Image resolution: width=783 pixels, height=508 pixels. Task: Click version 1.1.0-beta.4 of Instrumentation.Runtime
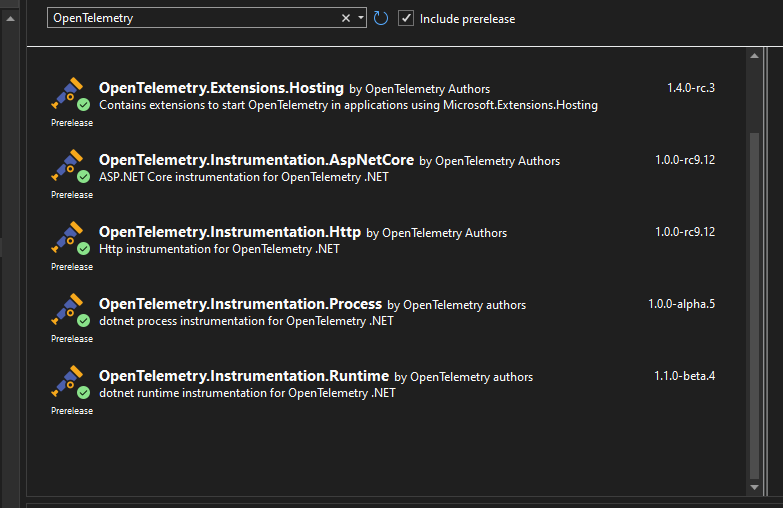pos(685,376)
